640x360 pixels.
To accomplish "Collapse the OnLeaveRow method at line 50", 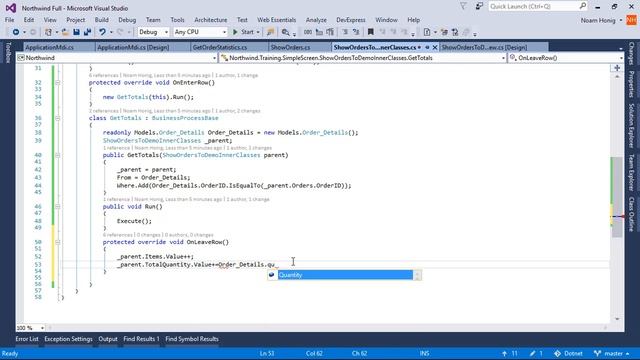I will 58,242.
